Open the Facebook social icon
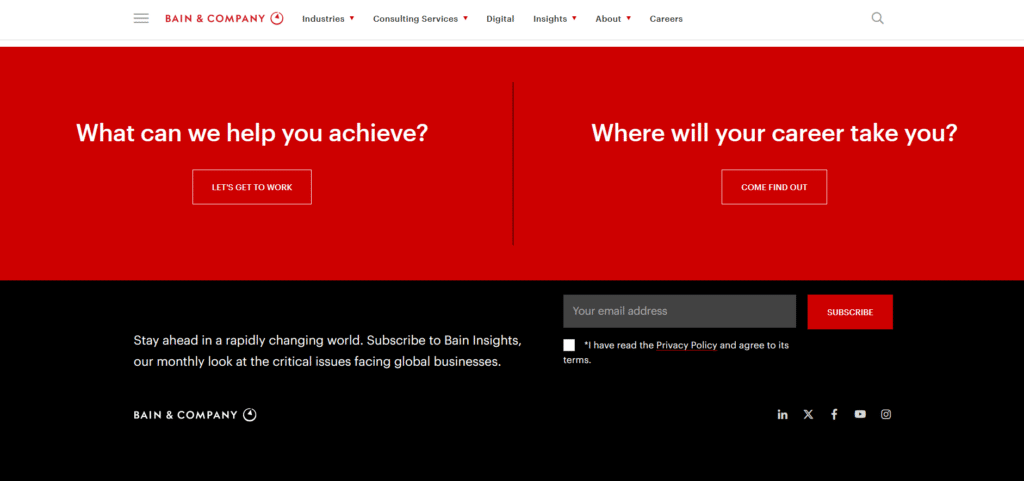 click(x=834, y=414)
